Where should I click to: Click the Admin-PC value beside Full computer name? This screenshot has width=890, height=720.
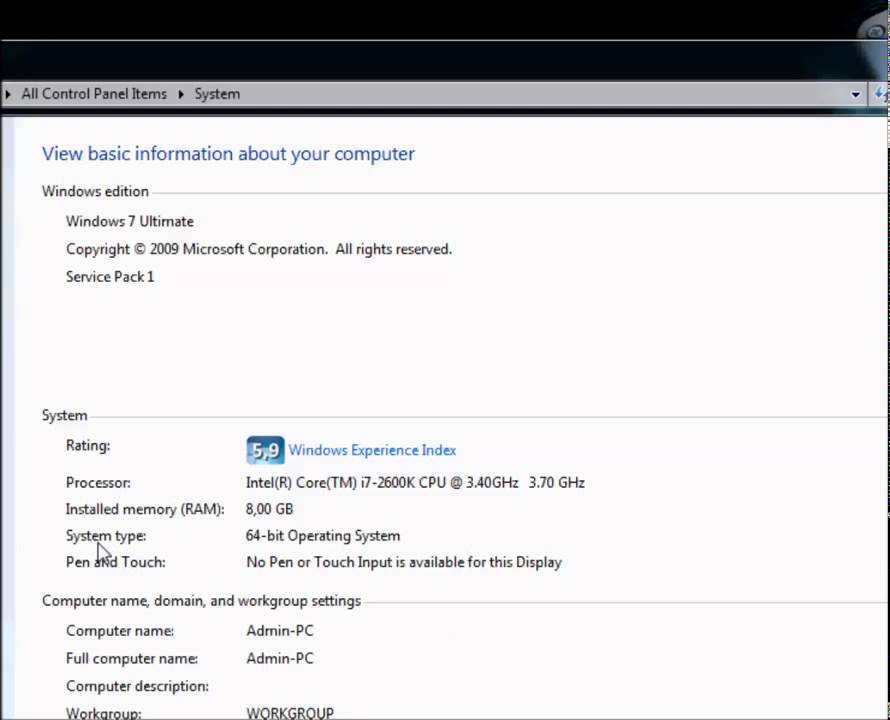point(280,659)
